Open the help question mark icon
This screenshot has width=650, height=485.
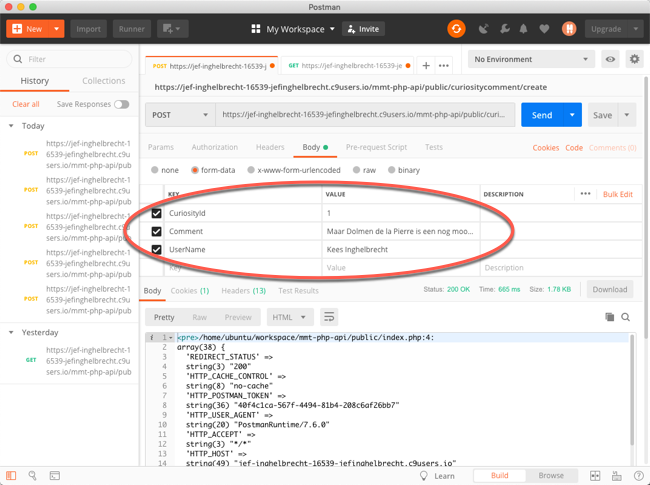(639, 475)
